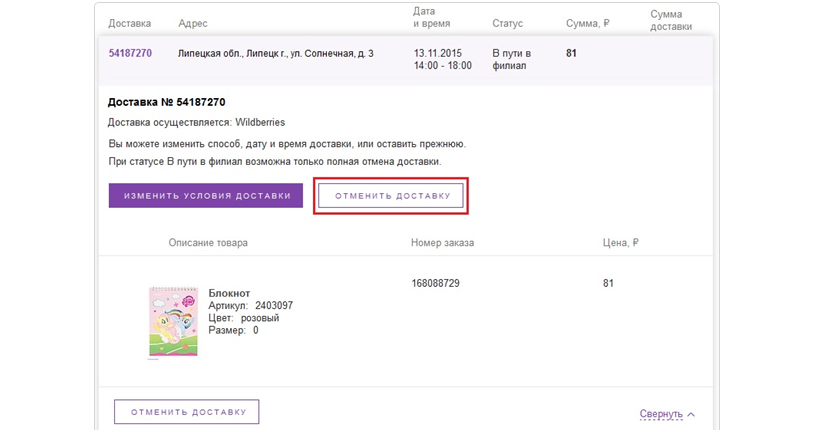Screen dimensions: 830x430
Task: Select the Блокнот product name
Action: coord(229,293)
